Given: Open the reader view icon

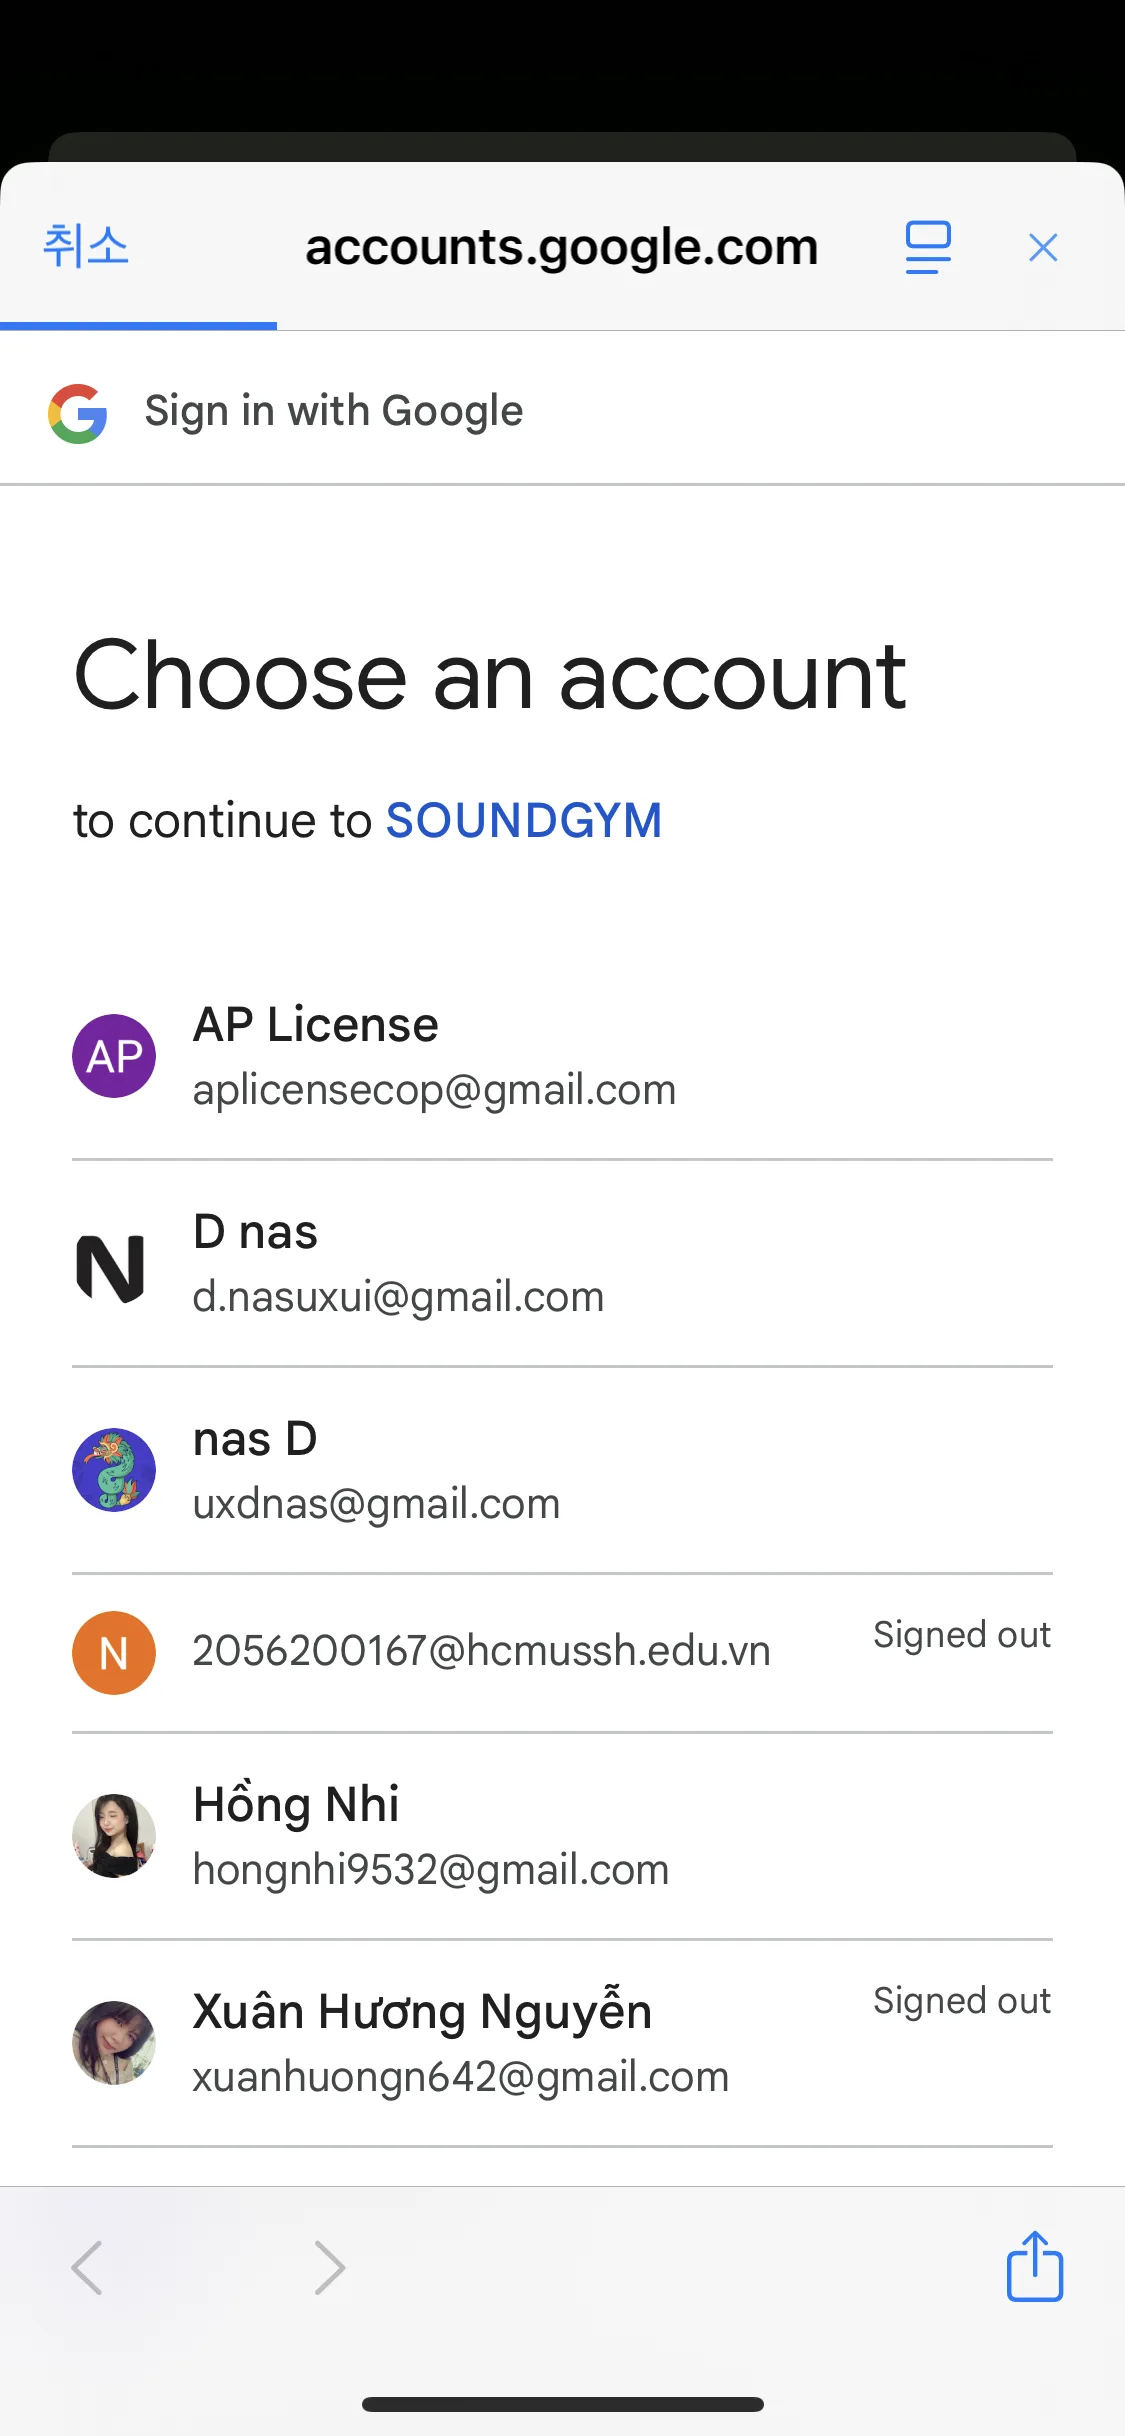Looking at the screenshot, I should pos(928,247).
